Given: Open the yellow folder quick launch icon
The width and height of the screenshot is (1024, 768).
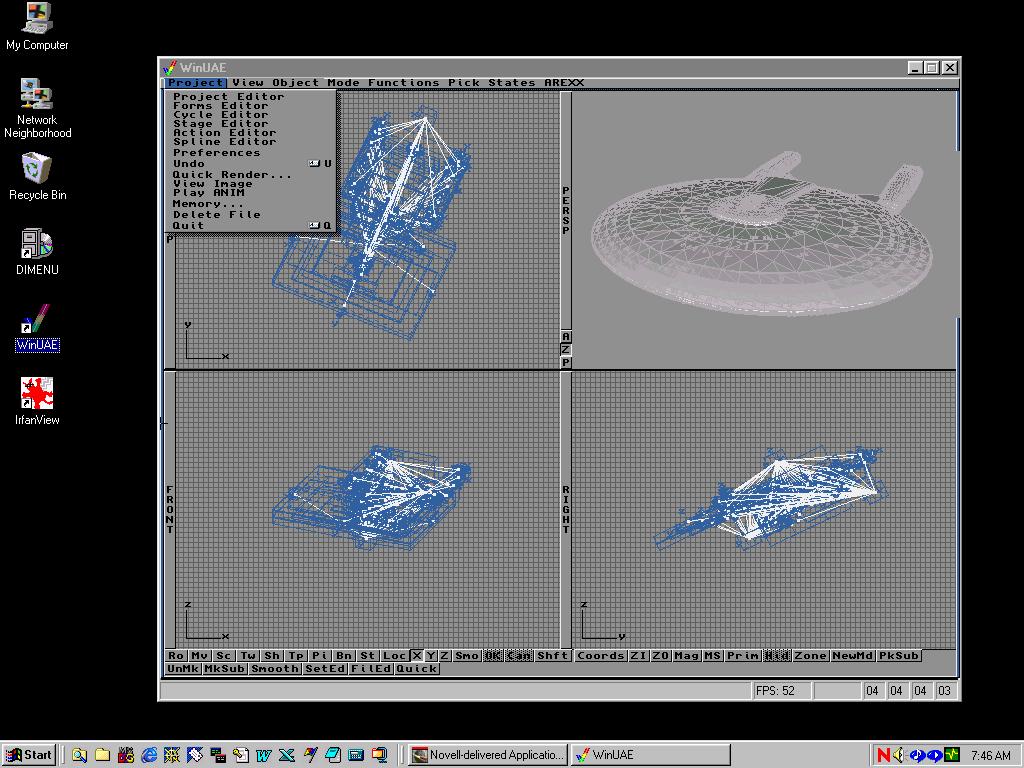Looking at the screenshot, I should (103, 755).
